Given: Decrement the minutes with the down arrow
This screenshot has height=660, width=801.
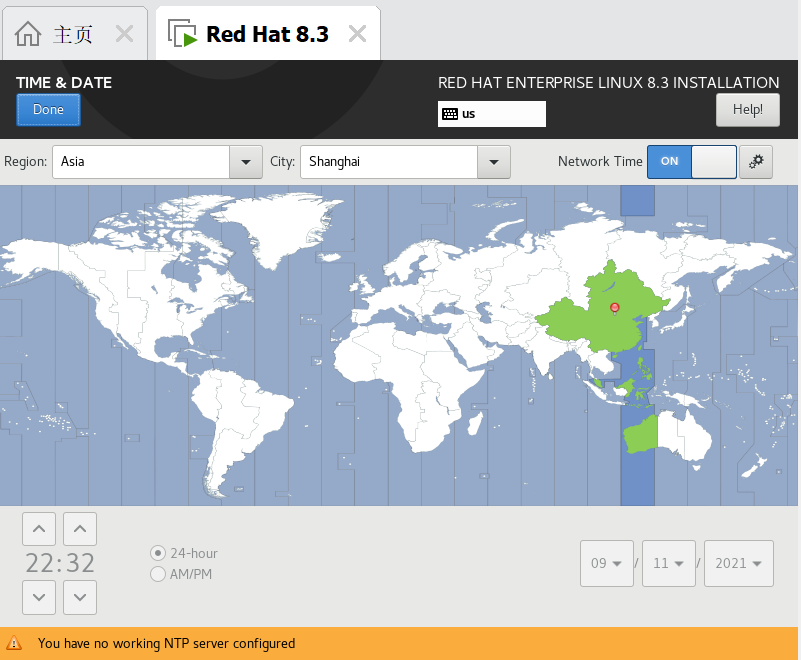Looking at the screenshot, I should 79,597.
